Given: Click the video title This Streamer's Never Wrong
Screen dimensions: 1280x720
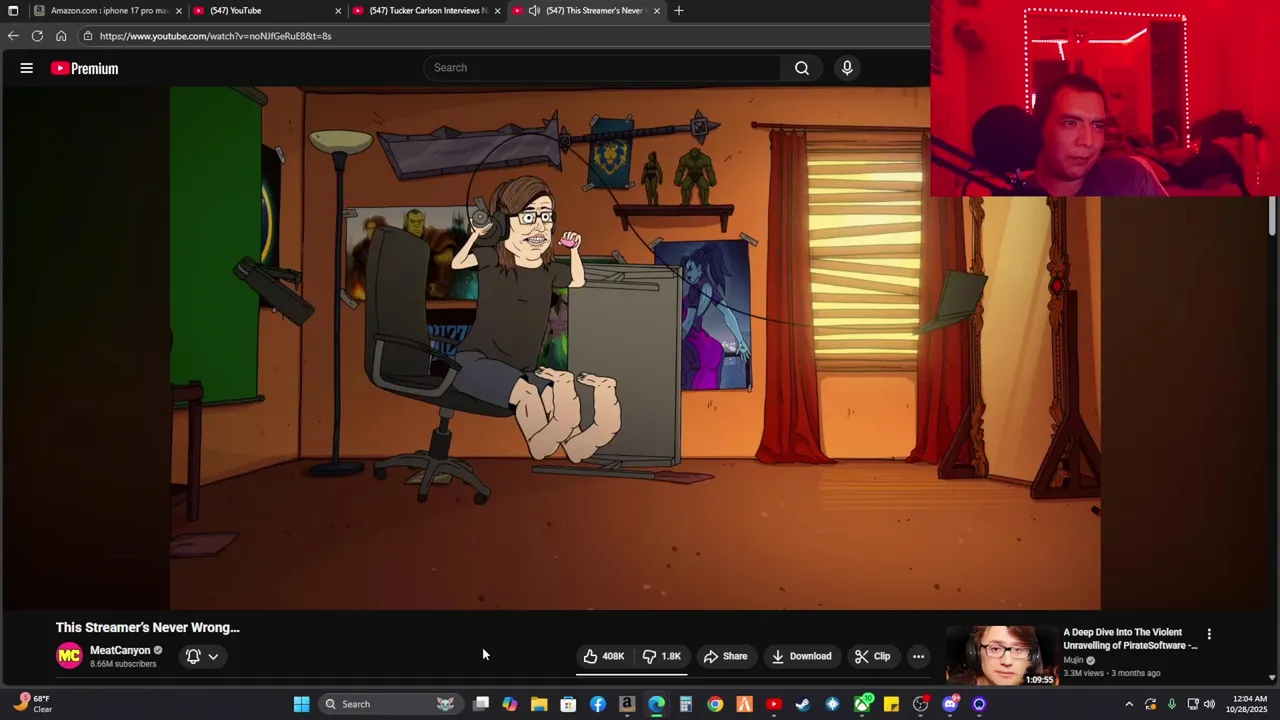Looking at the screenshot, I should click(148, 628).
